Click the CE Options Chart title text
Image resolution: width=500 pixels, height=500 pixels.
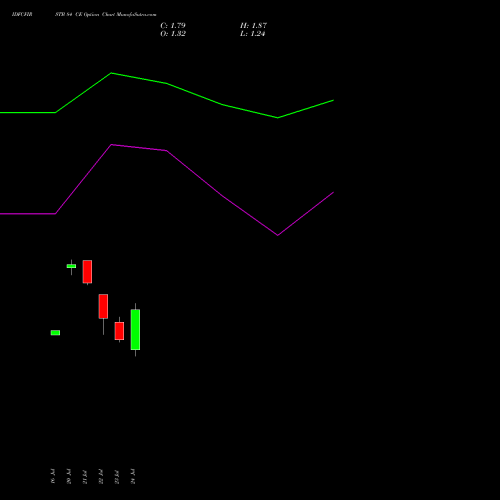[x=106, y=14]
